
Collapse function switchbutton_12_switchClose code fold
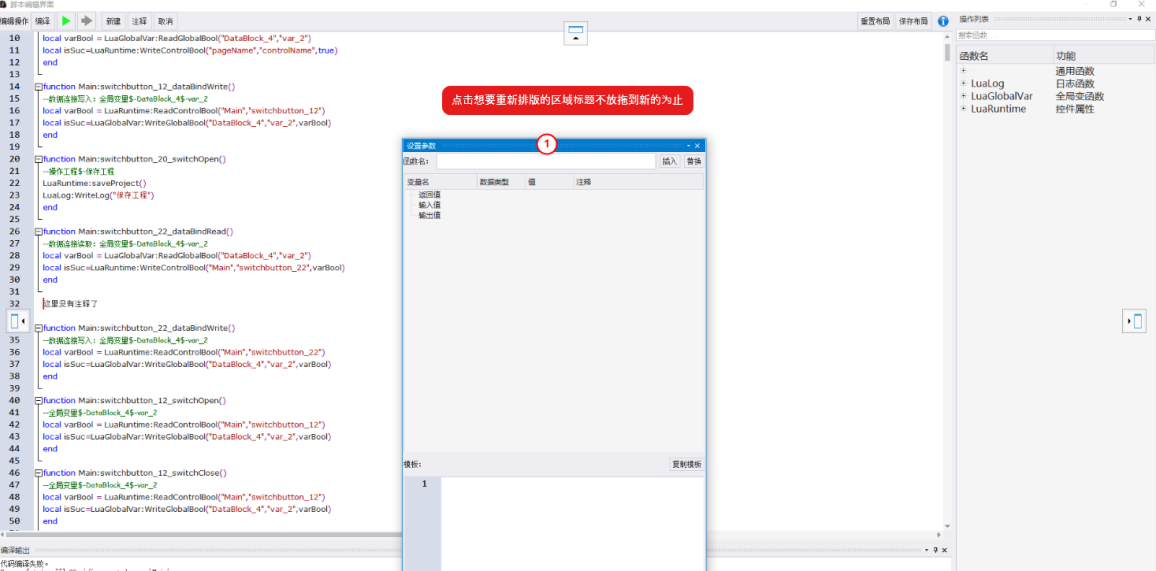[x=38, y=473]
